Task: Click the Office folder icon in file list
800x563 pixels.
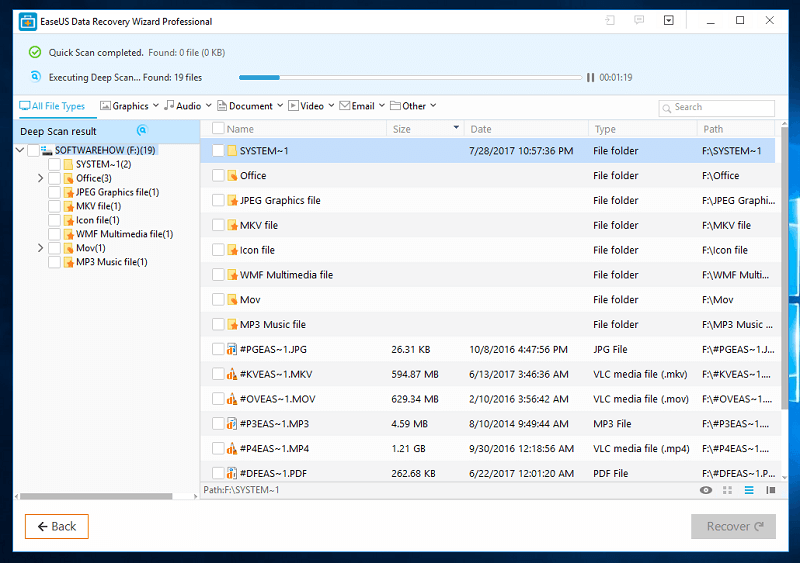Action: (x=232, y=176)
